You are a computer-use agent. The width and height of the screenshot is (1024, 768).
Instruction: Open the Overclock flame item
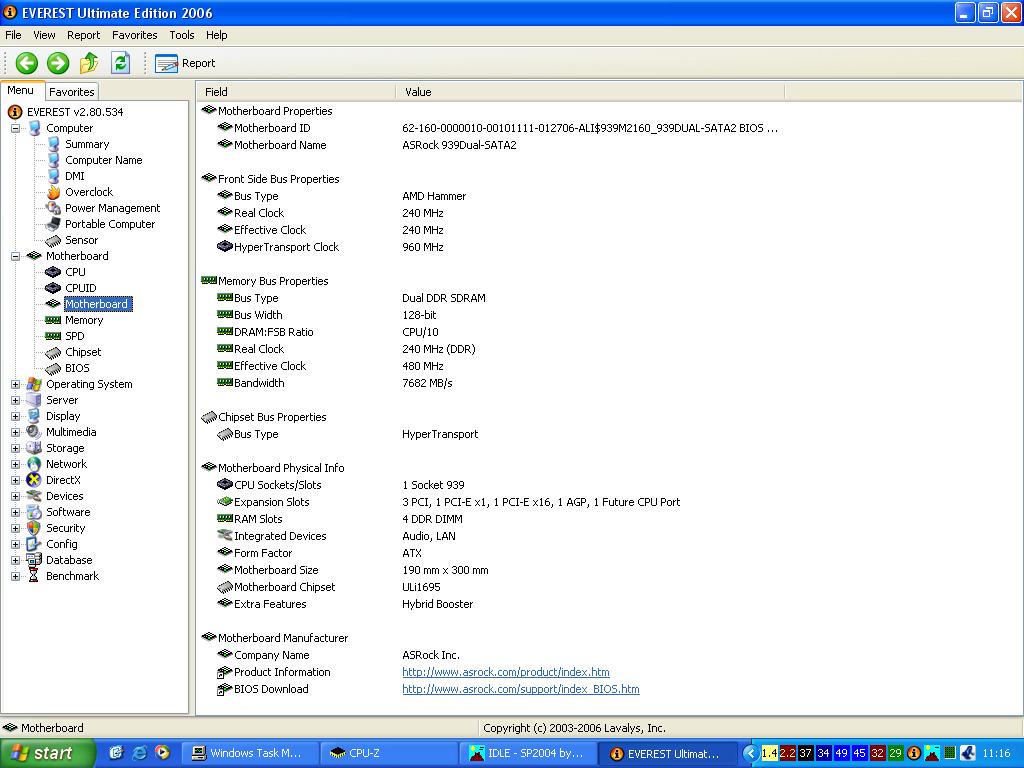coord(89,192)
